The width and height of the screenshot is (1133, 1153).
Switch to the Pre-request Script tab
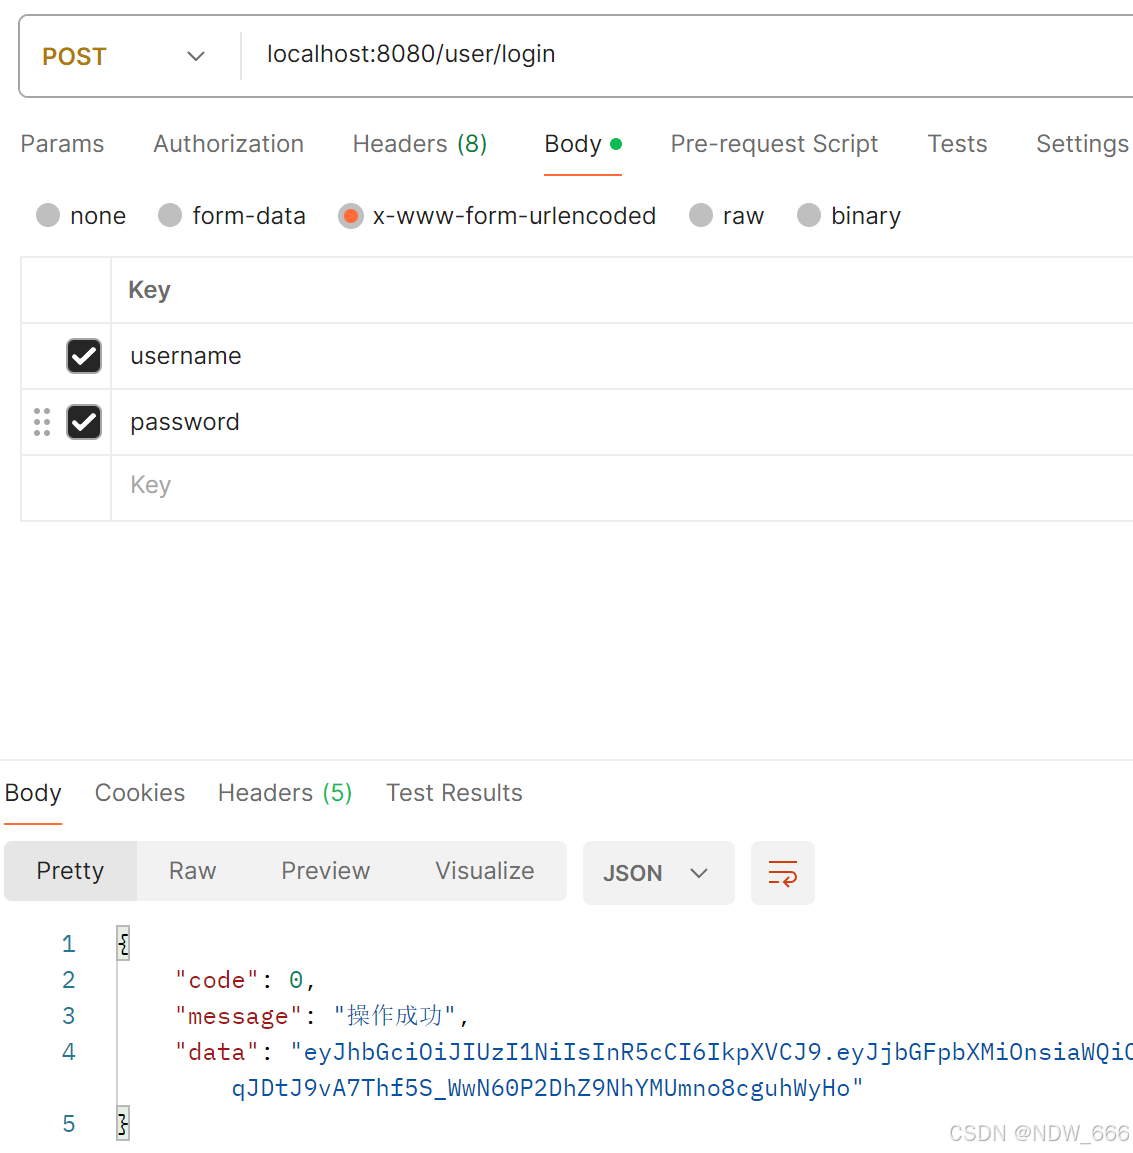point(774,144)
